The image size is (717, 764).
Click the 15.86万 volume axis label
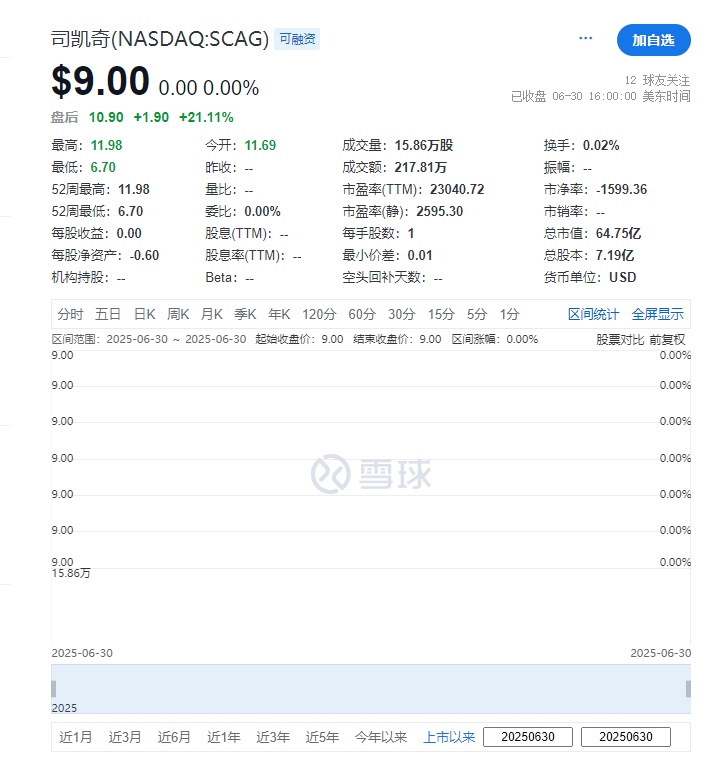(x=71, y=573)
